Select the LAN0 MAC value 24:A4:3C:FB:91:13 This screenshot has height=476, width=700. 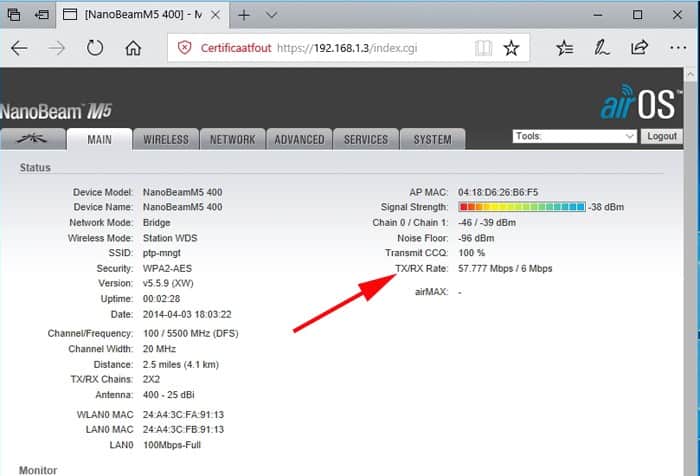coord(183,430)
